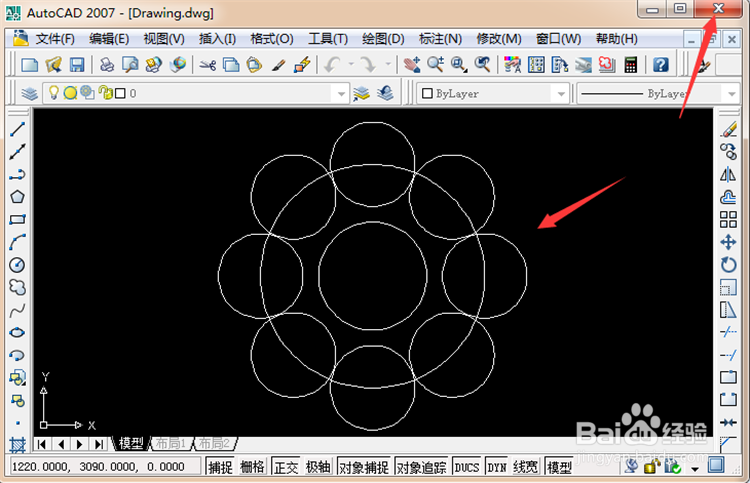Open the 编辑(E) menu
The height and width of the screenshot is (483, 750).
[x=109, y=39]
